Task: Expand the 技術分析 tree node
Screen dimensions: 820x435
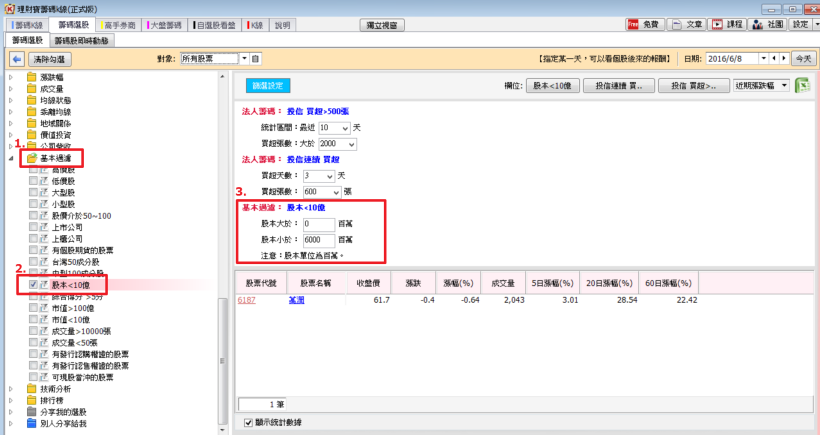Action: [x=11, y=388]
